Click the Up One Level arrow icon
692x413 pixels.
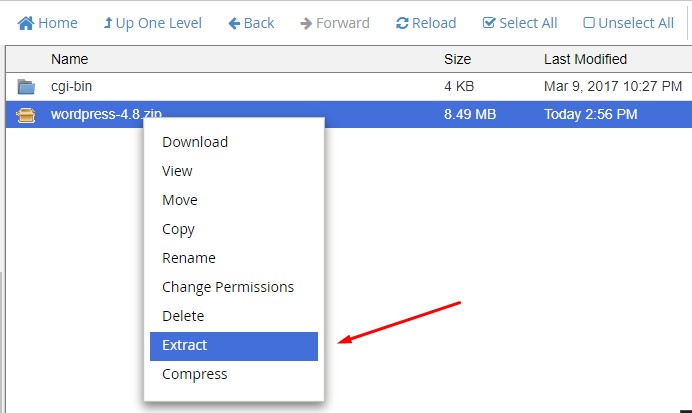coord(108,23)
